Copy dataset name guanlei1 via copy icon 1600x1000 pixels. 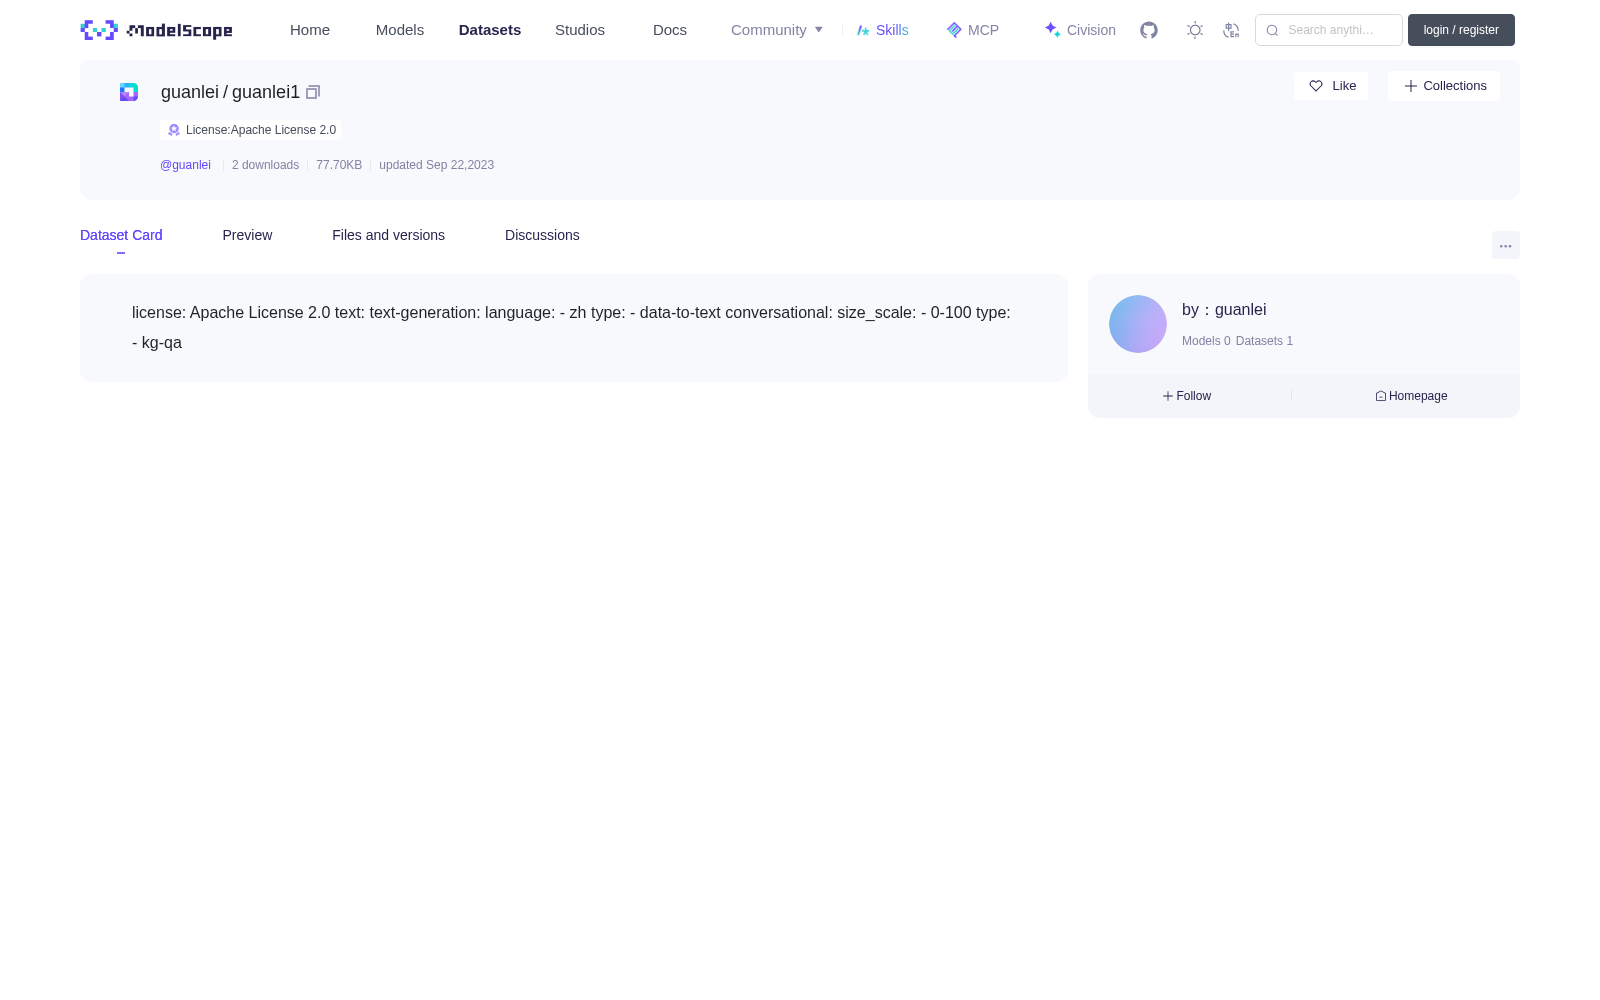(313, 92)
